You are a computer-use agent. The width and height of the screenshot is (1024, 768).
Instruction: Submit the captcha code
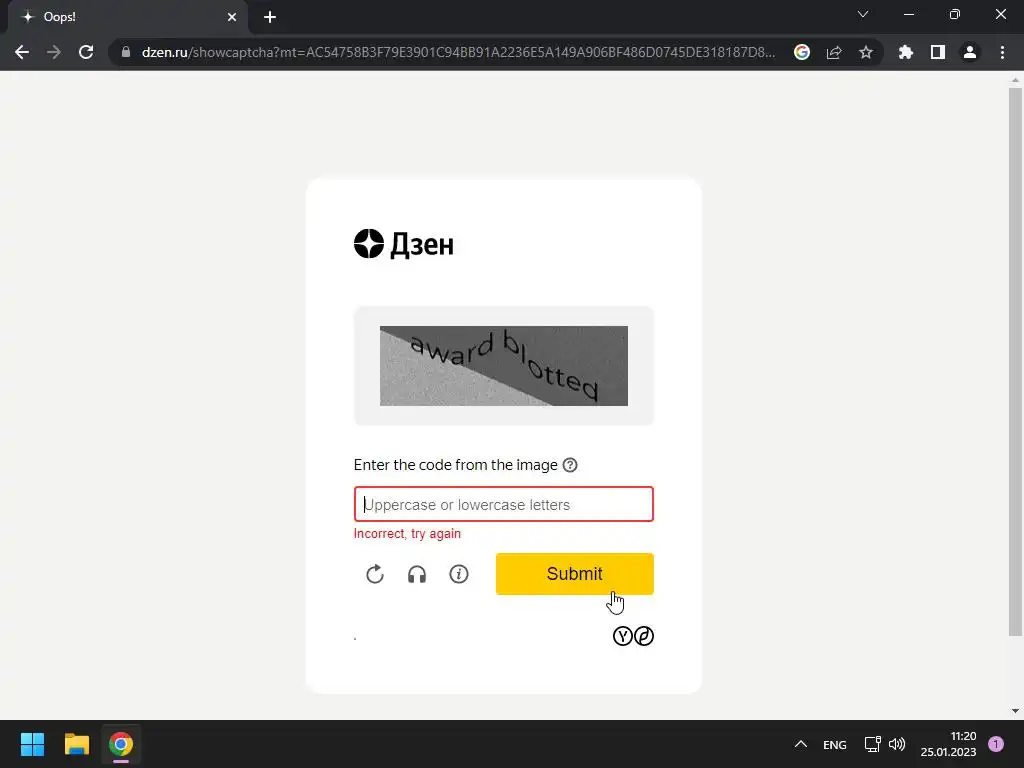click(575, 574)
